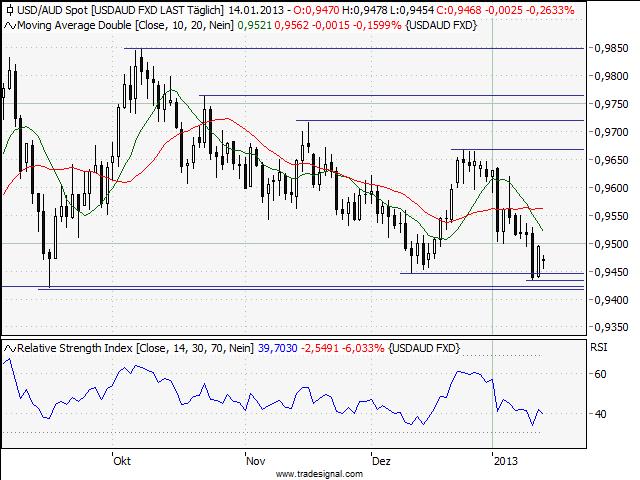Select the {USDAUD FXD} tag in RSI header
This screenshot has width=640, height=480.
[425, 347]
